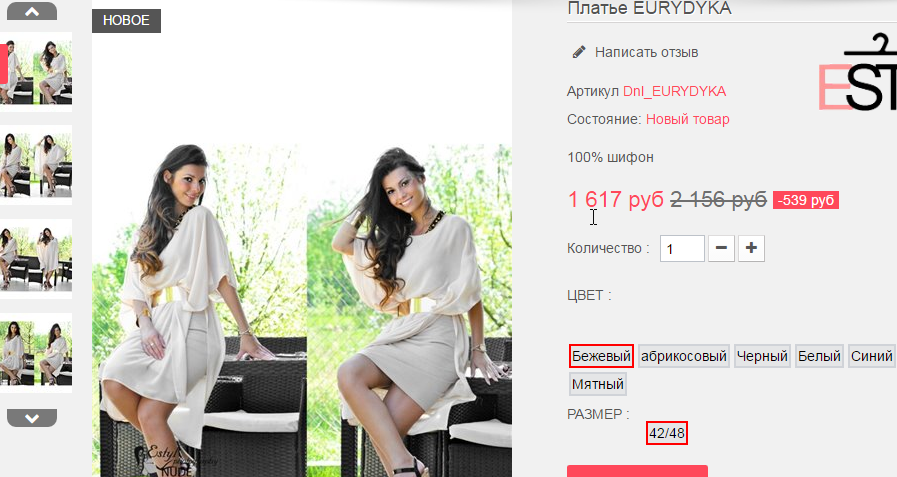Pick the Черный color option
This screenshot has height=477, width=897.
pos(762,356)
